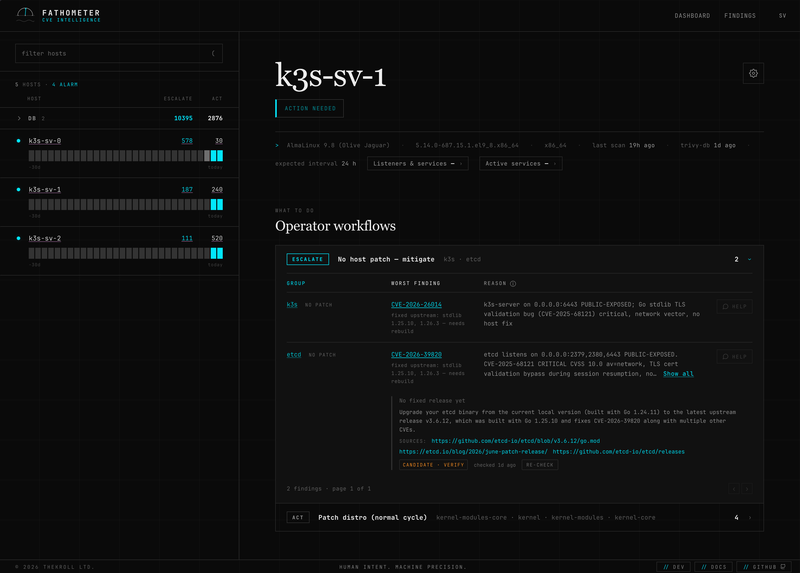This screenshot has width=800, height=573.
Task: Select host k3s-sv-1 in sidebar
Action: point(44,189)
